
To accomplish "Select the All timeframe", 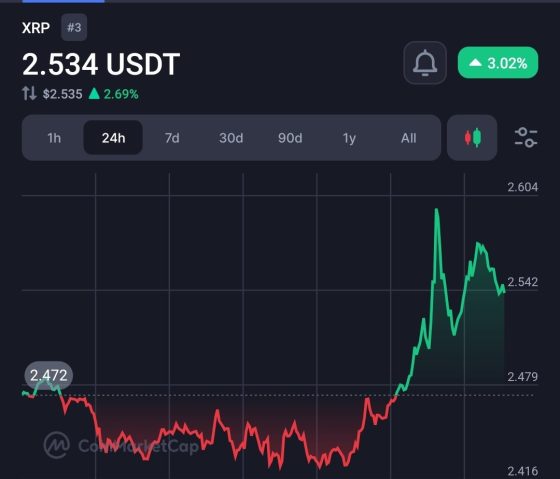I will (x=408, y=138).
